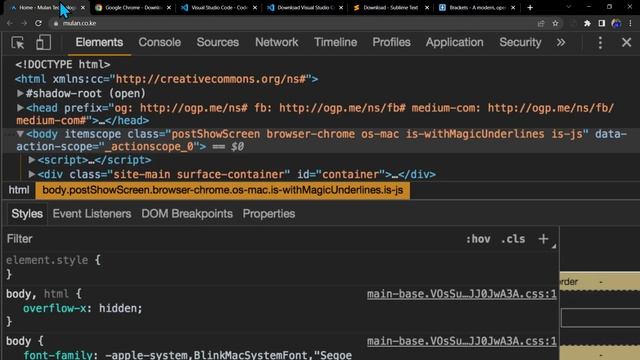Toggle the device toolbar icon

[43, 42]
